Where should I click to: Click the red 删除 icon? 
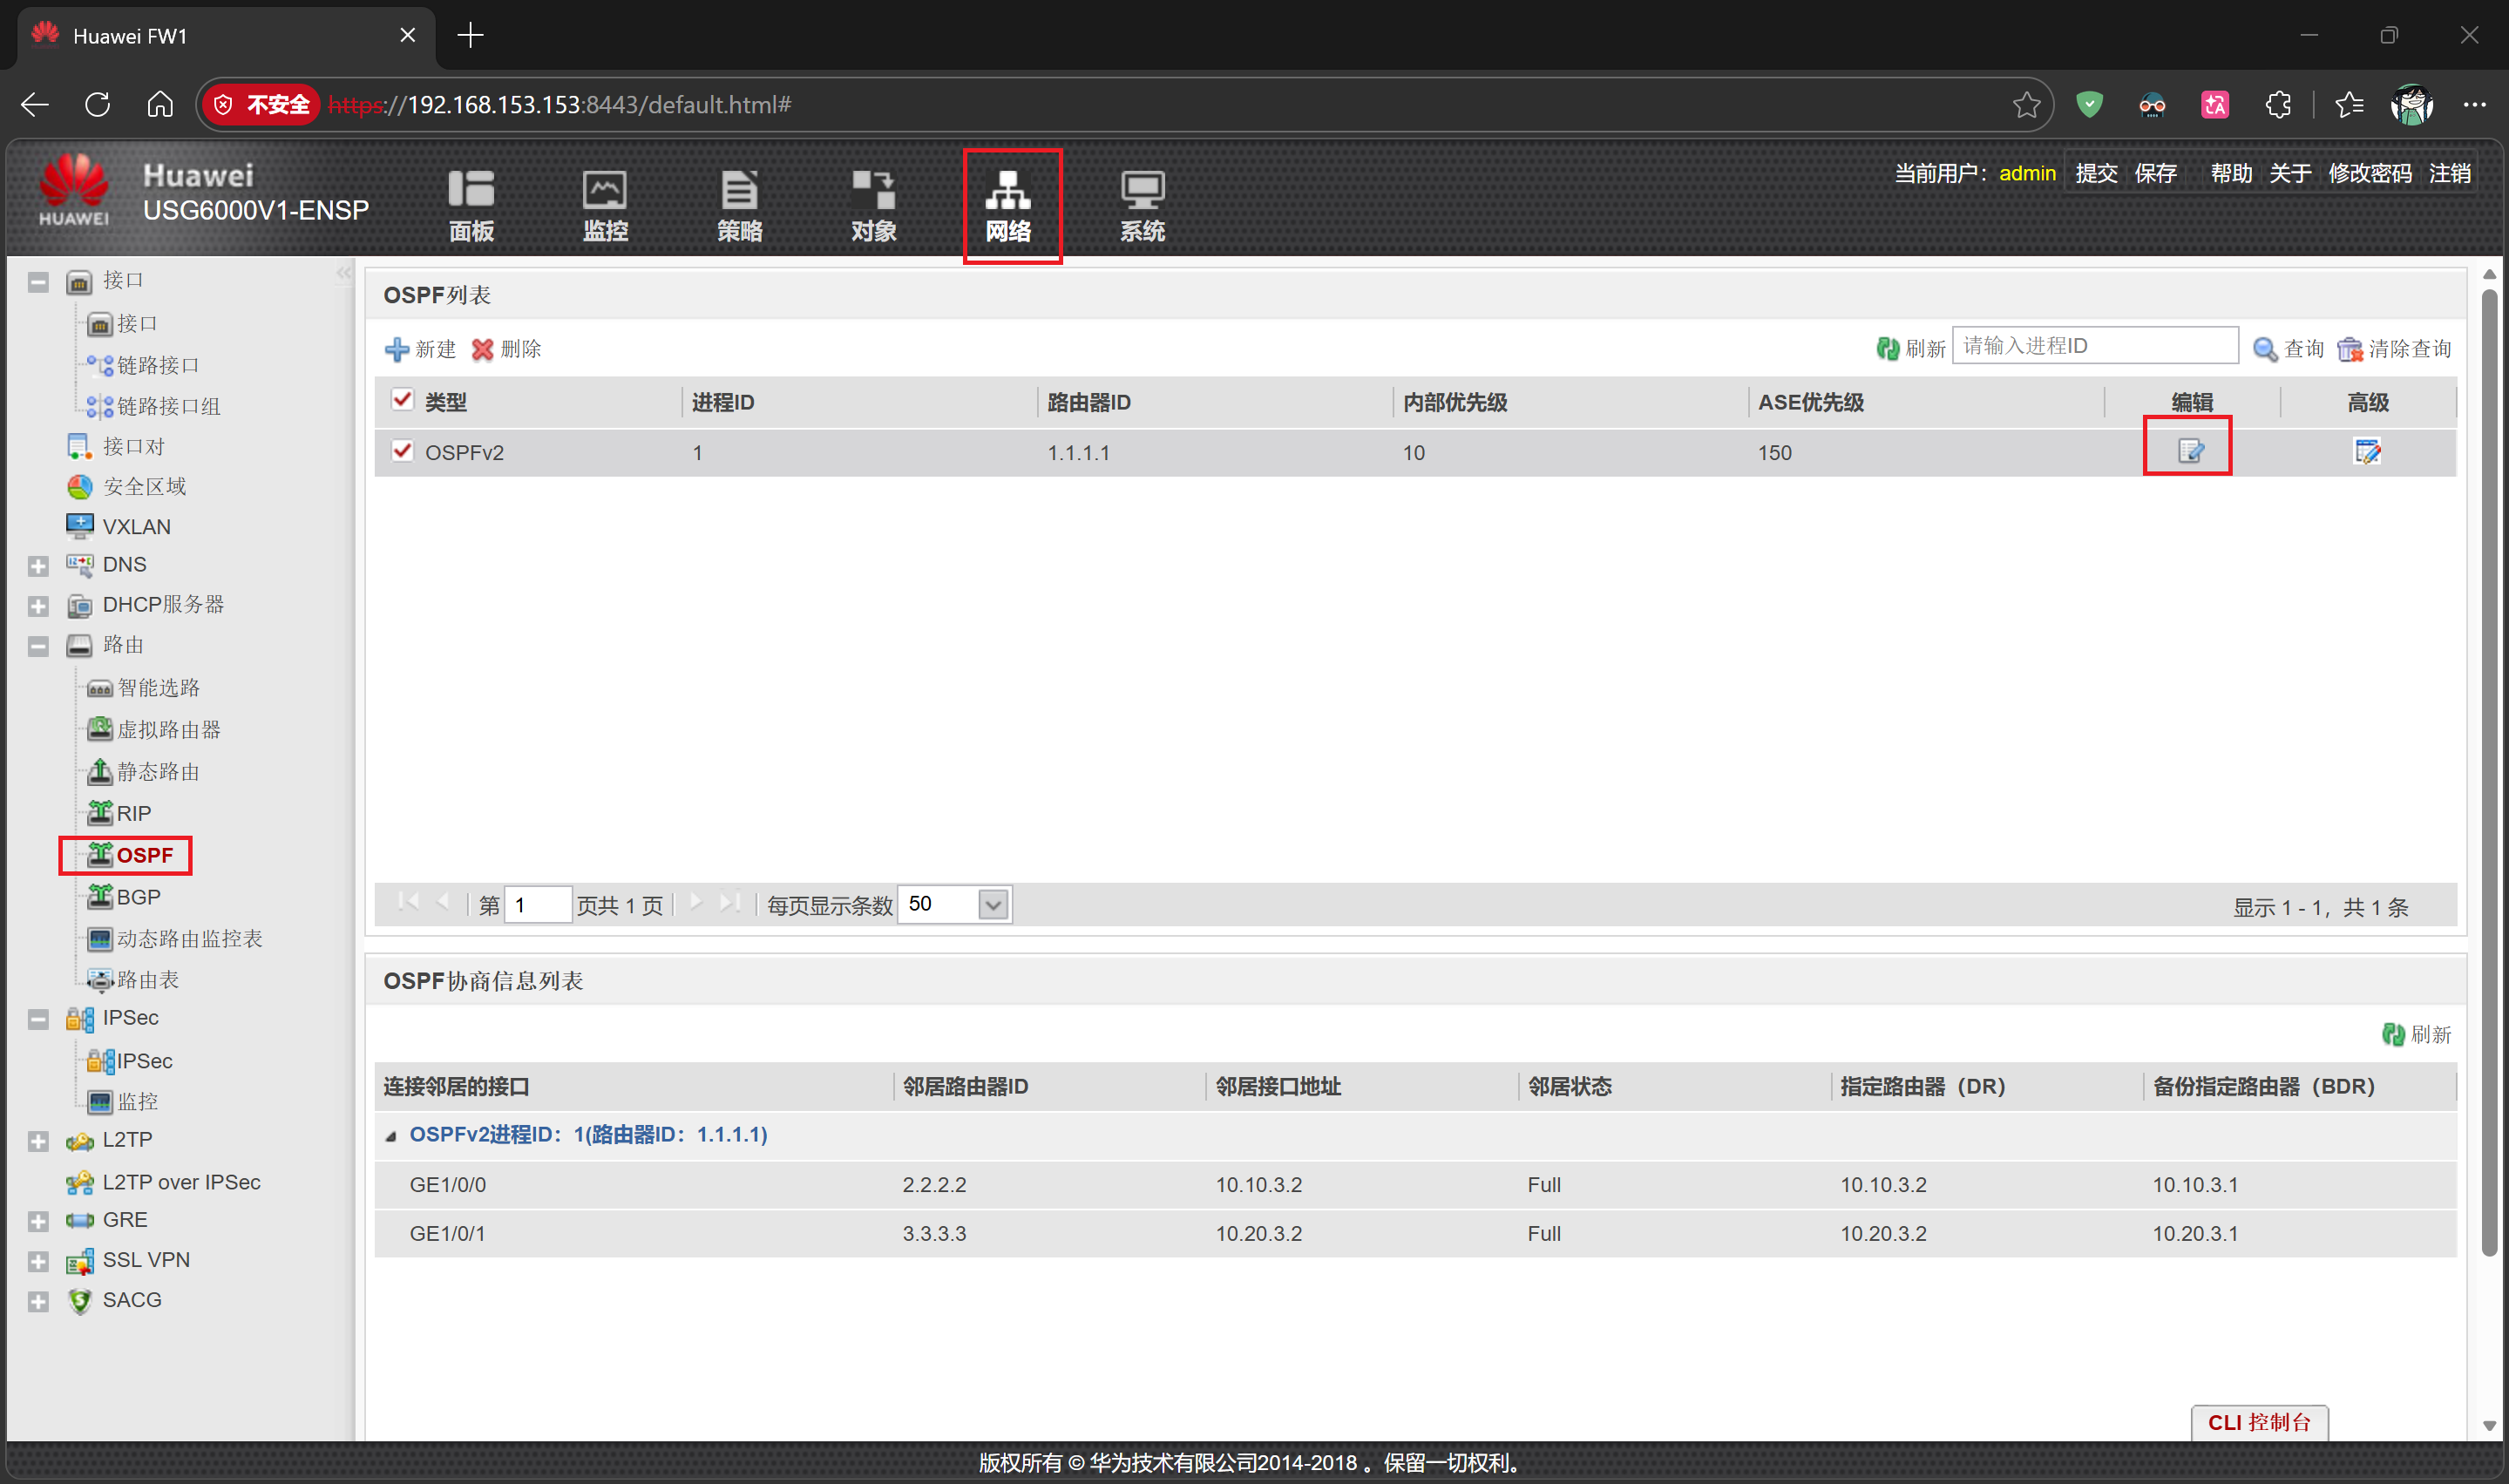point(483,349)
